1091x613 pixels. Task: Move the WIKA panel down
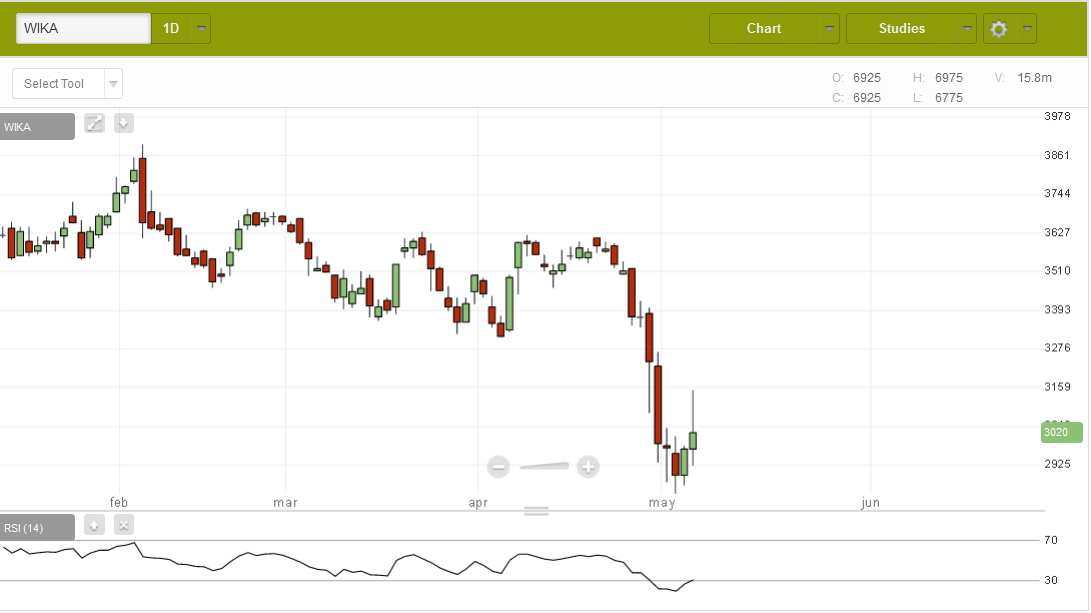click(123, 123)
